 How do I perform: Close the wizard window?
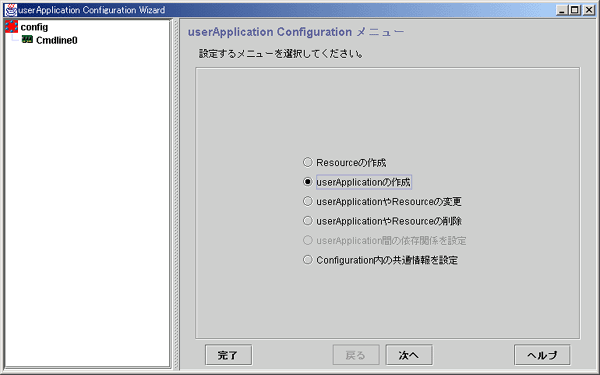coord(589,10)
